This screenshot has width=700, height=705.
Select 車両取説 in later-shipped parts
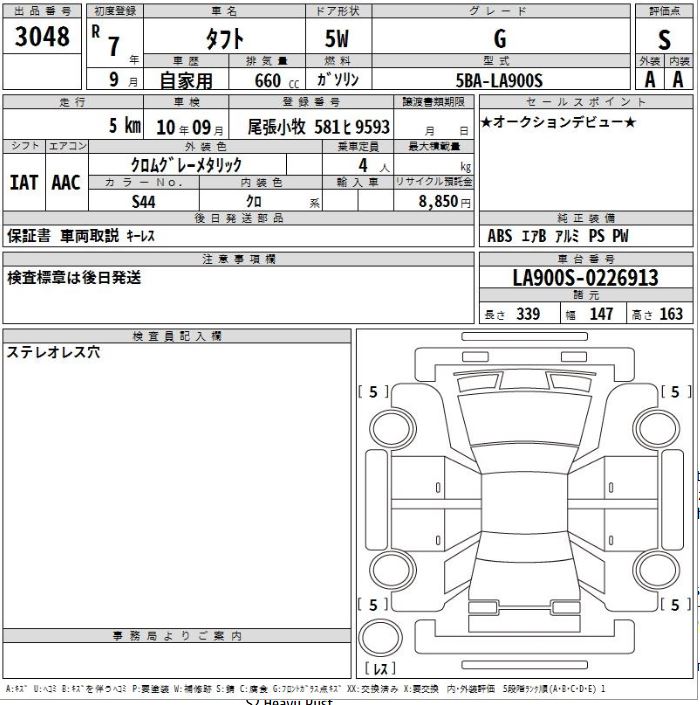coord(89,236)
